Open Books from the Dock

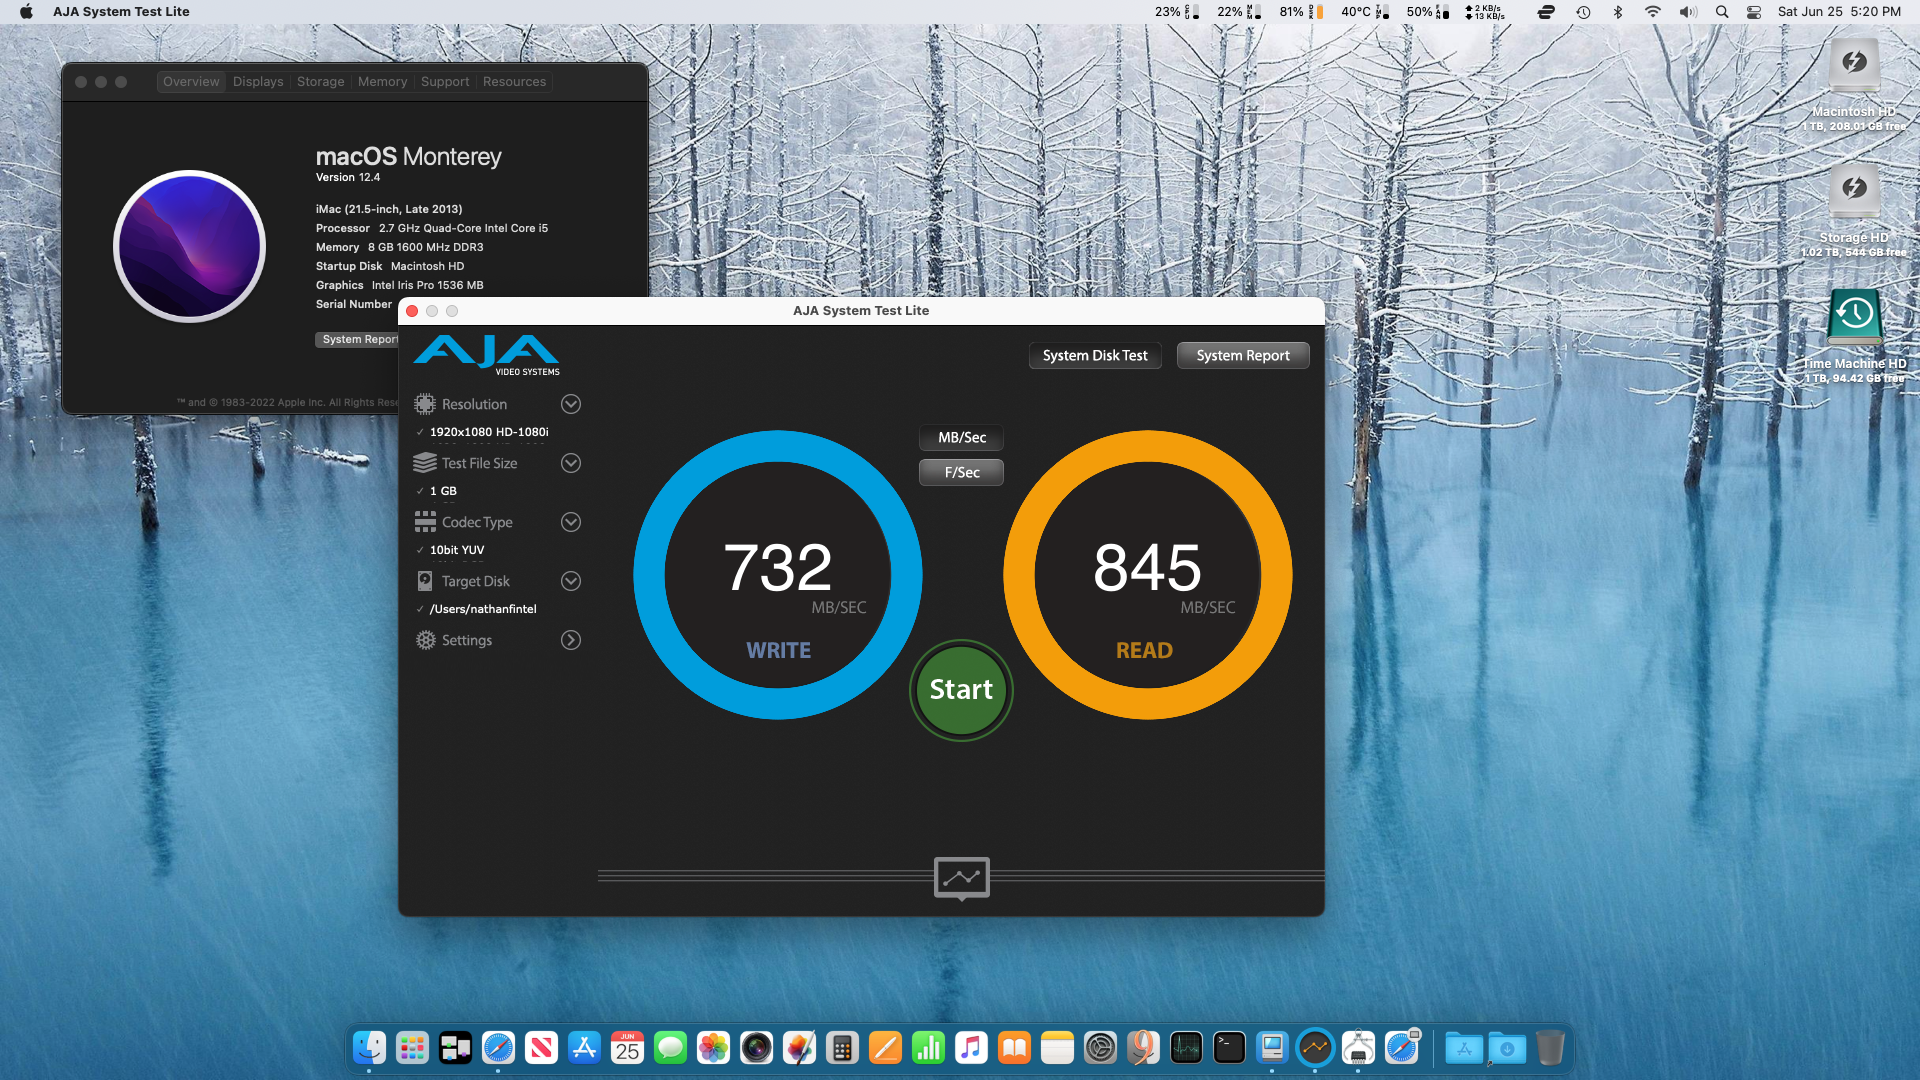1014,1048
